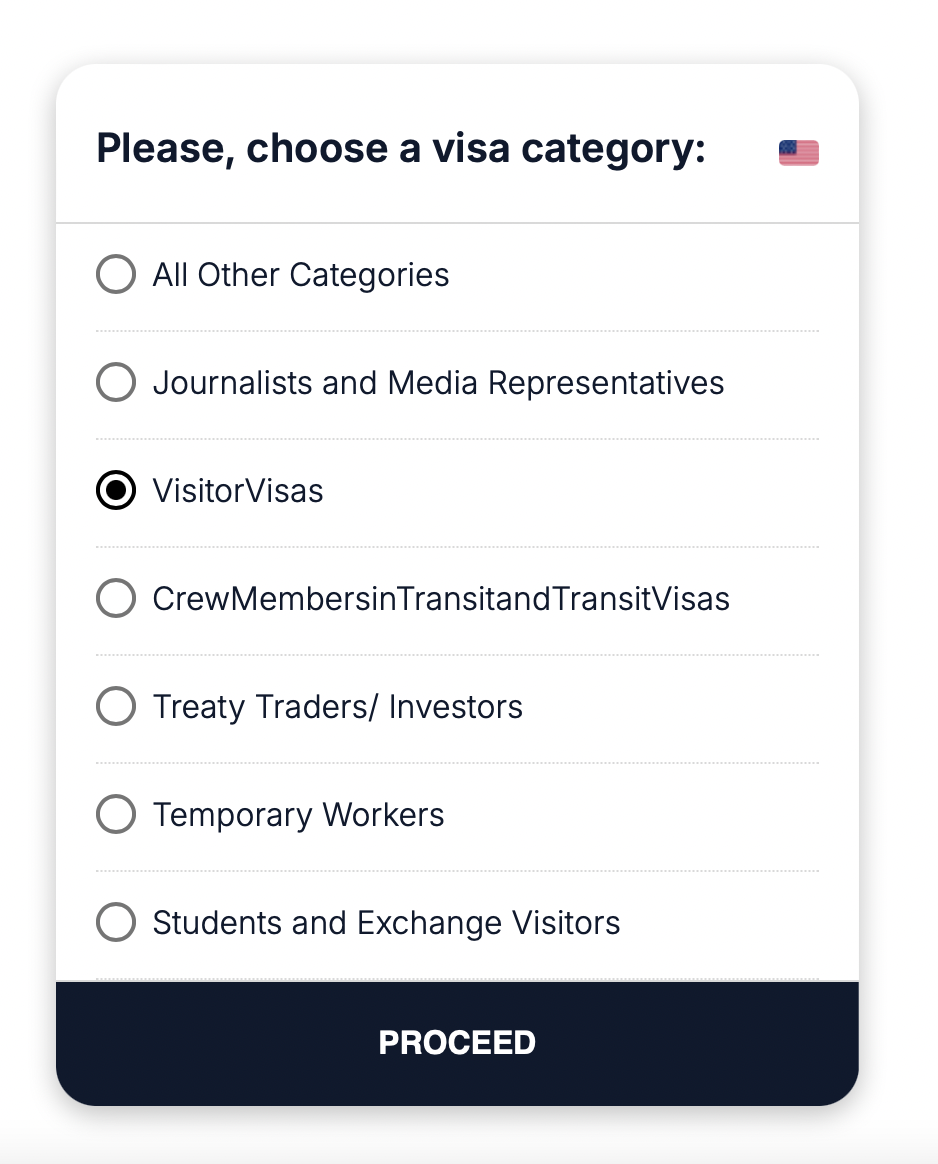Viewport: 938px width, 1164px height.
Task: Pick the Treaty Traders/ Investors radio button
Action: 116,706
